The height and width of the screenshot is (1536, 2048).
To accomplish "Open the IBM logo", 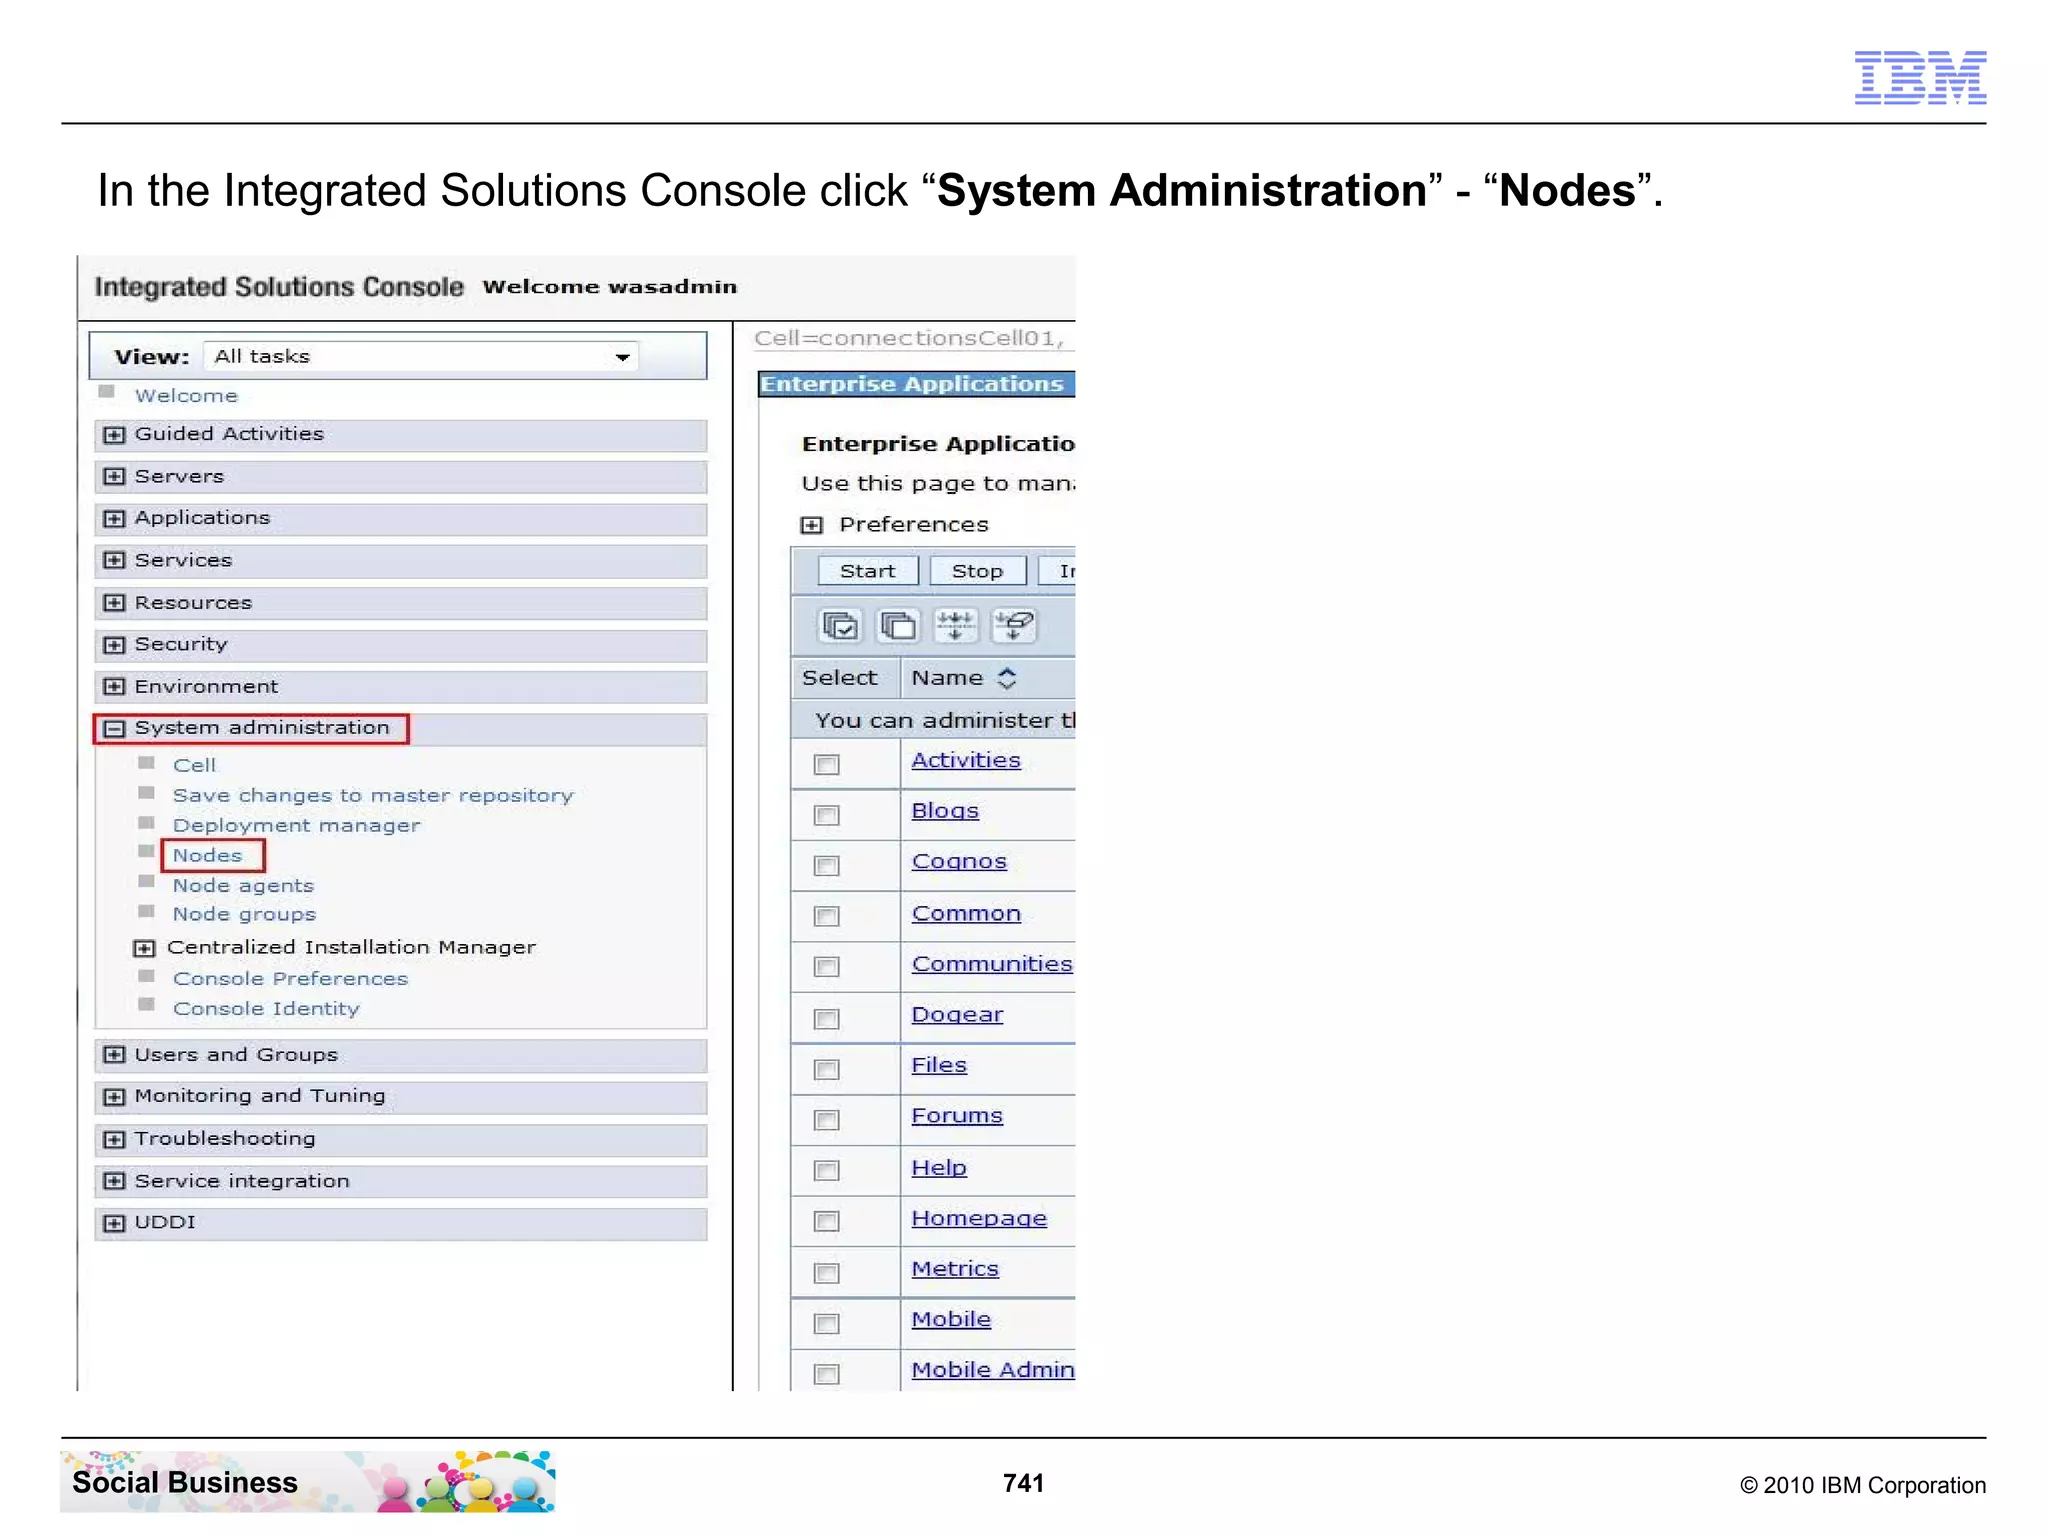I will tap(1920, 77).
